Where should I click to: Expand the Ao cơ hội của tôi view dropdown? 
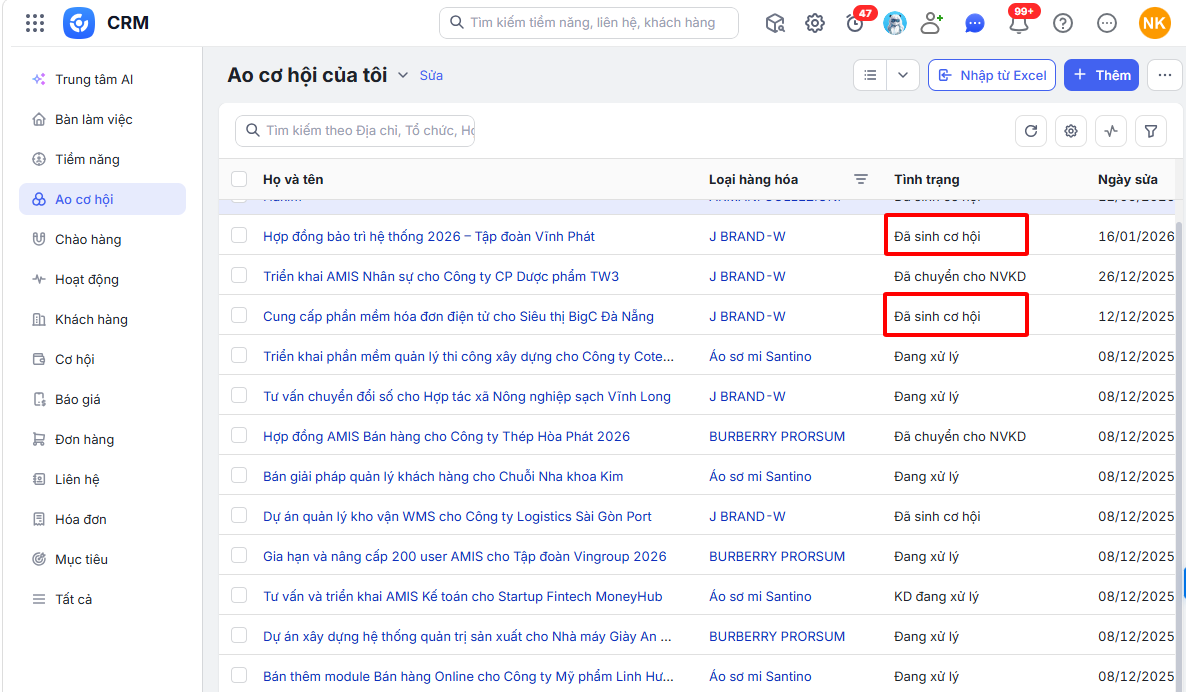[403, 76]
